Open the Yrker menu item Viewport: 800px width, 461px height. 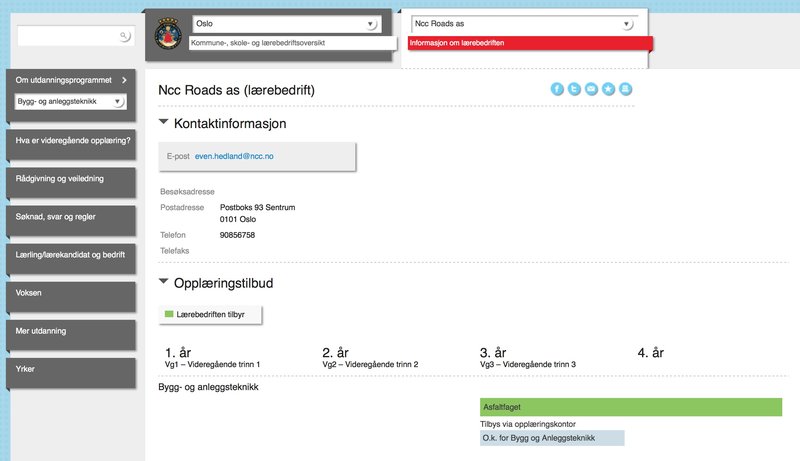pos(71,373)
